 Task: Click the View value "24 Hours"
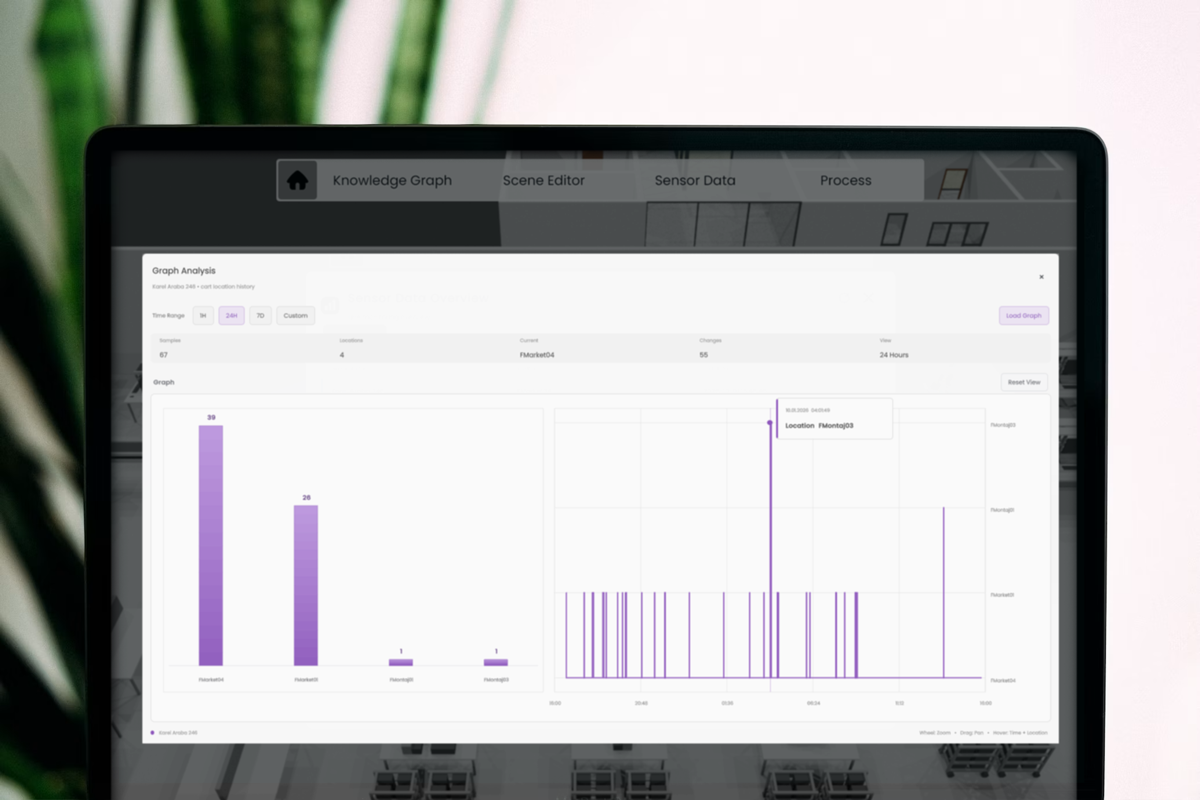(x=894, y=355)
